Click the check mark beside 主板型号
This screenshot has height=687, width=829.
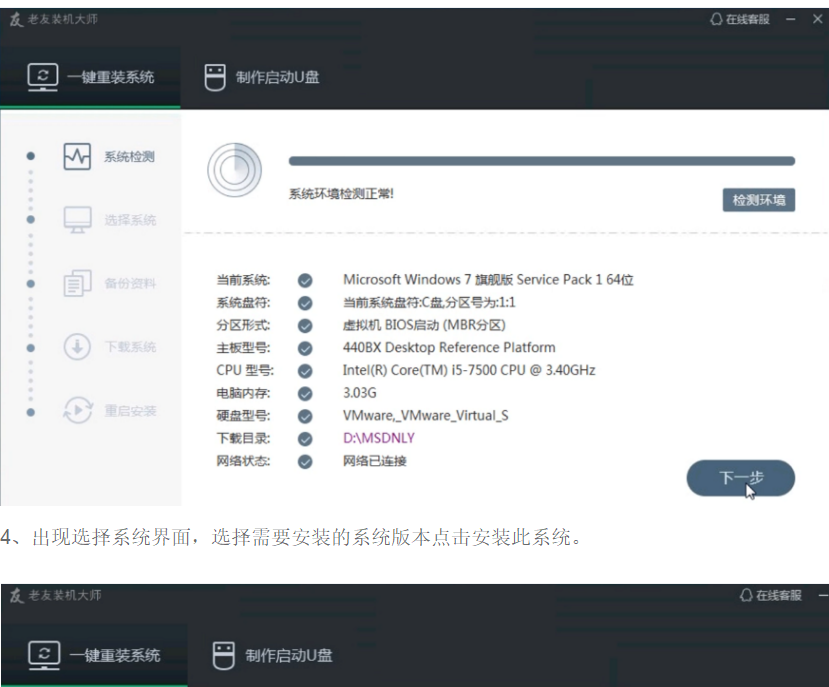(x=305, y=349)
